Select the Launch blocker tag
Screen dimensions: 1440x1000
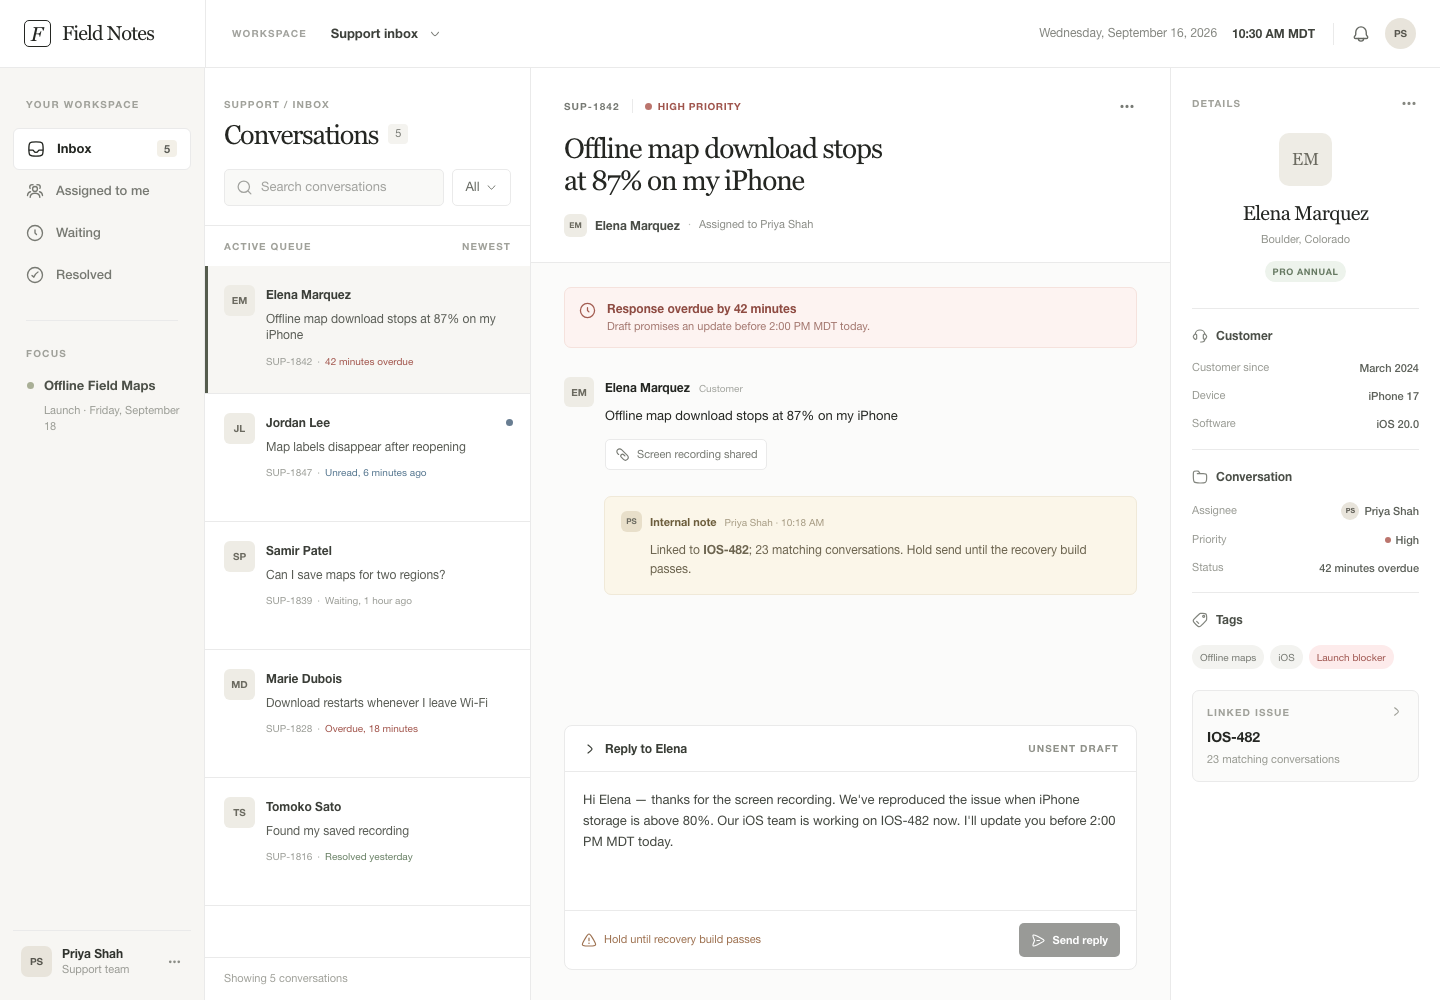(1351, 658)
